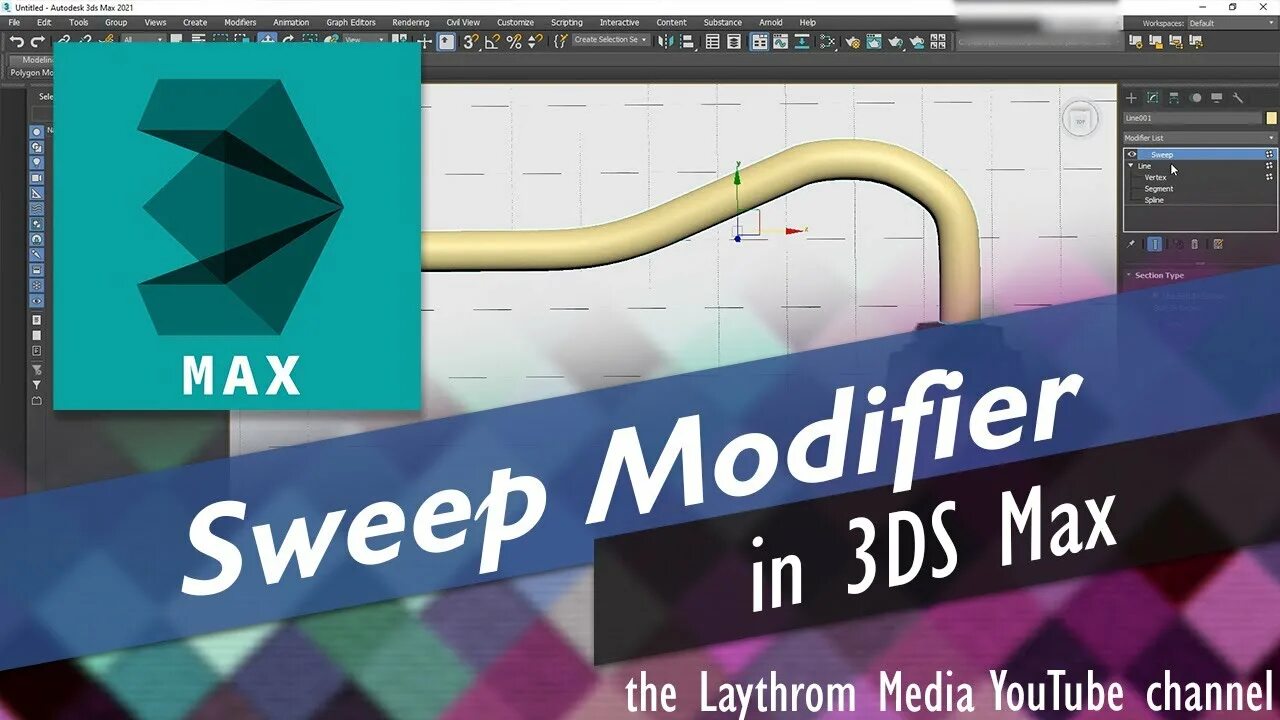Viewport: 1280px width, 720px height.
Task: Collapse the Line entry in modifier stack
Action: pos(1131,166)
